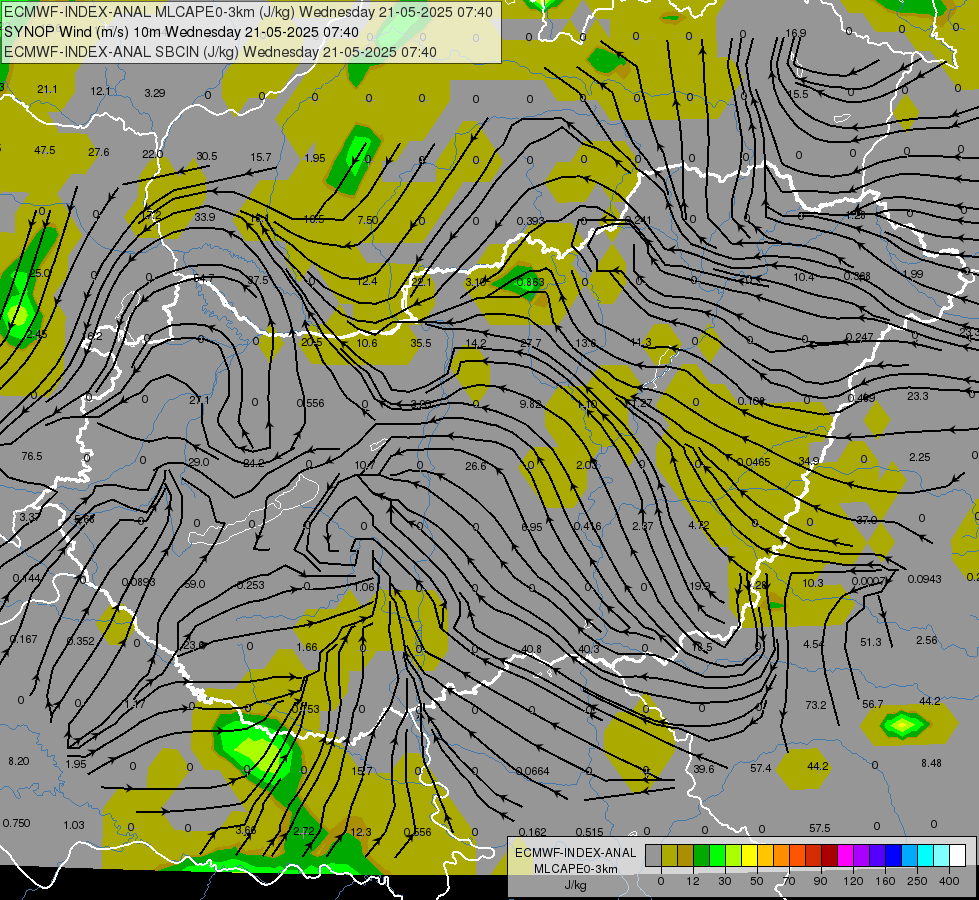This screenshot has width=979, height=900.
Task: Select the legend tick label 160
Action: point(885,881)
